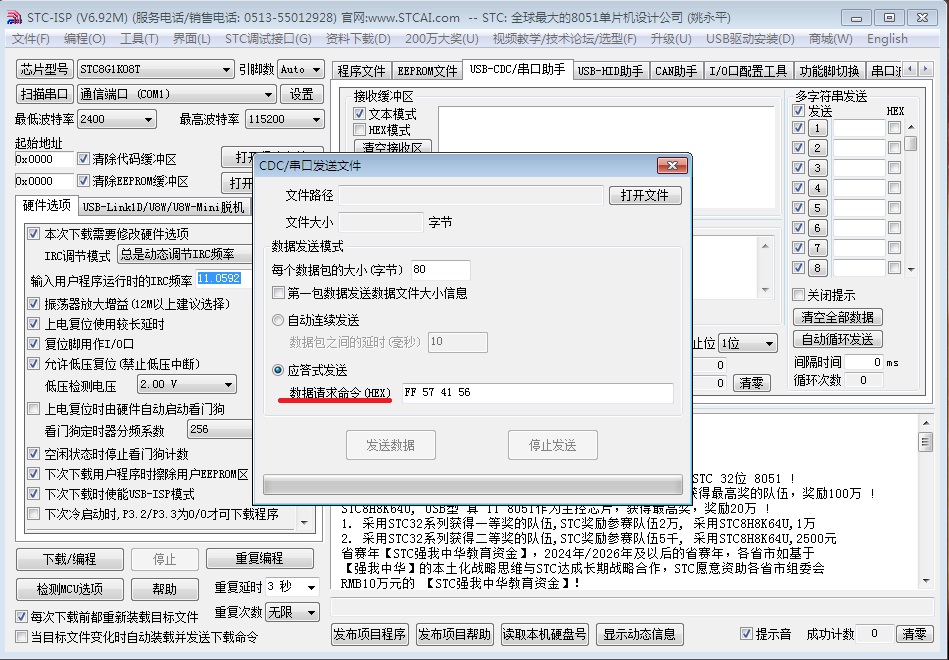This screenshot has width=949, height=660.
Task: Tick the HEX checkbox for string row 1
Action: (x=894, y=128)
